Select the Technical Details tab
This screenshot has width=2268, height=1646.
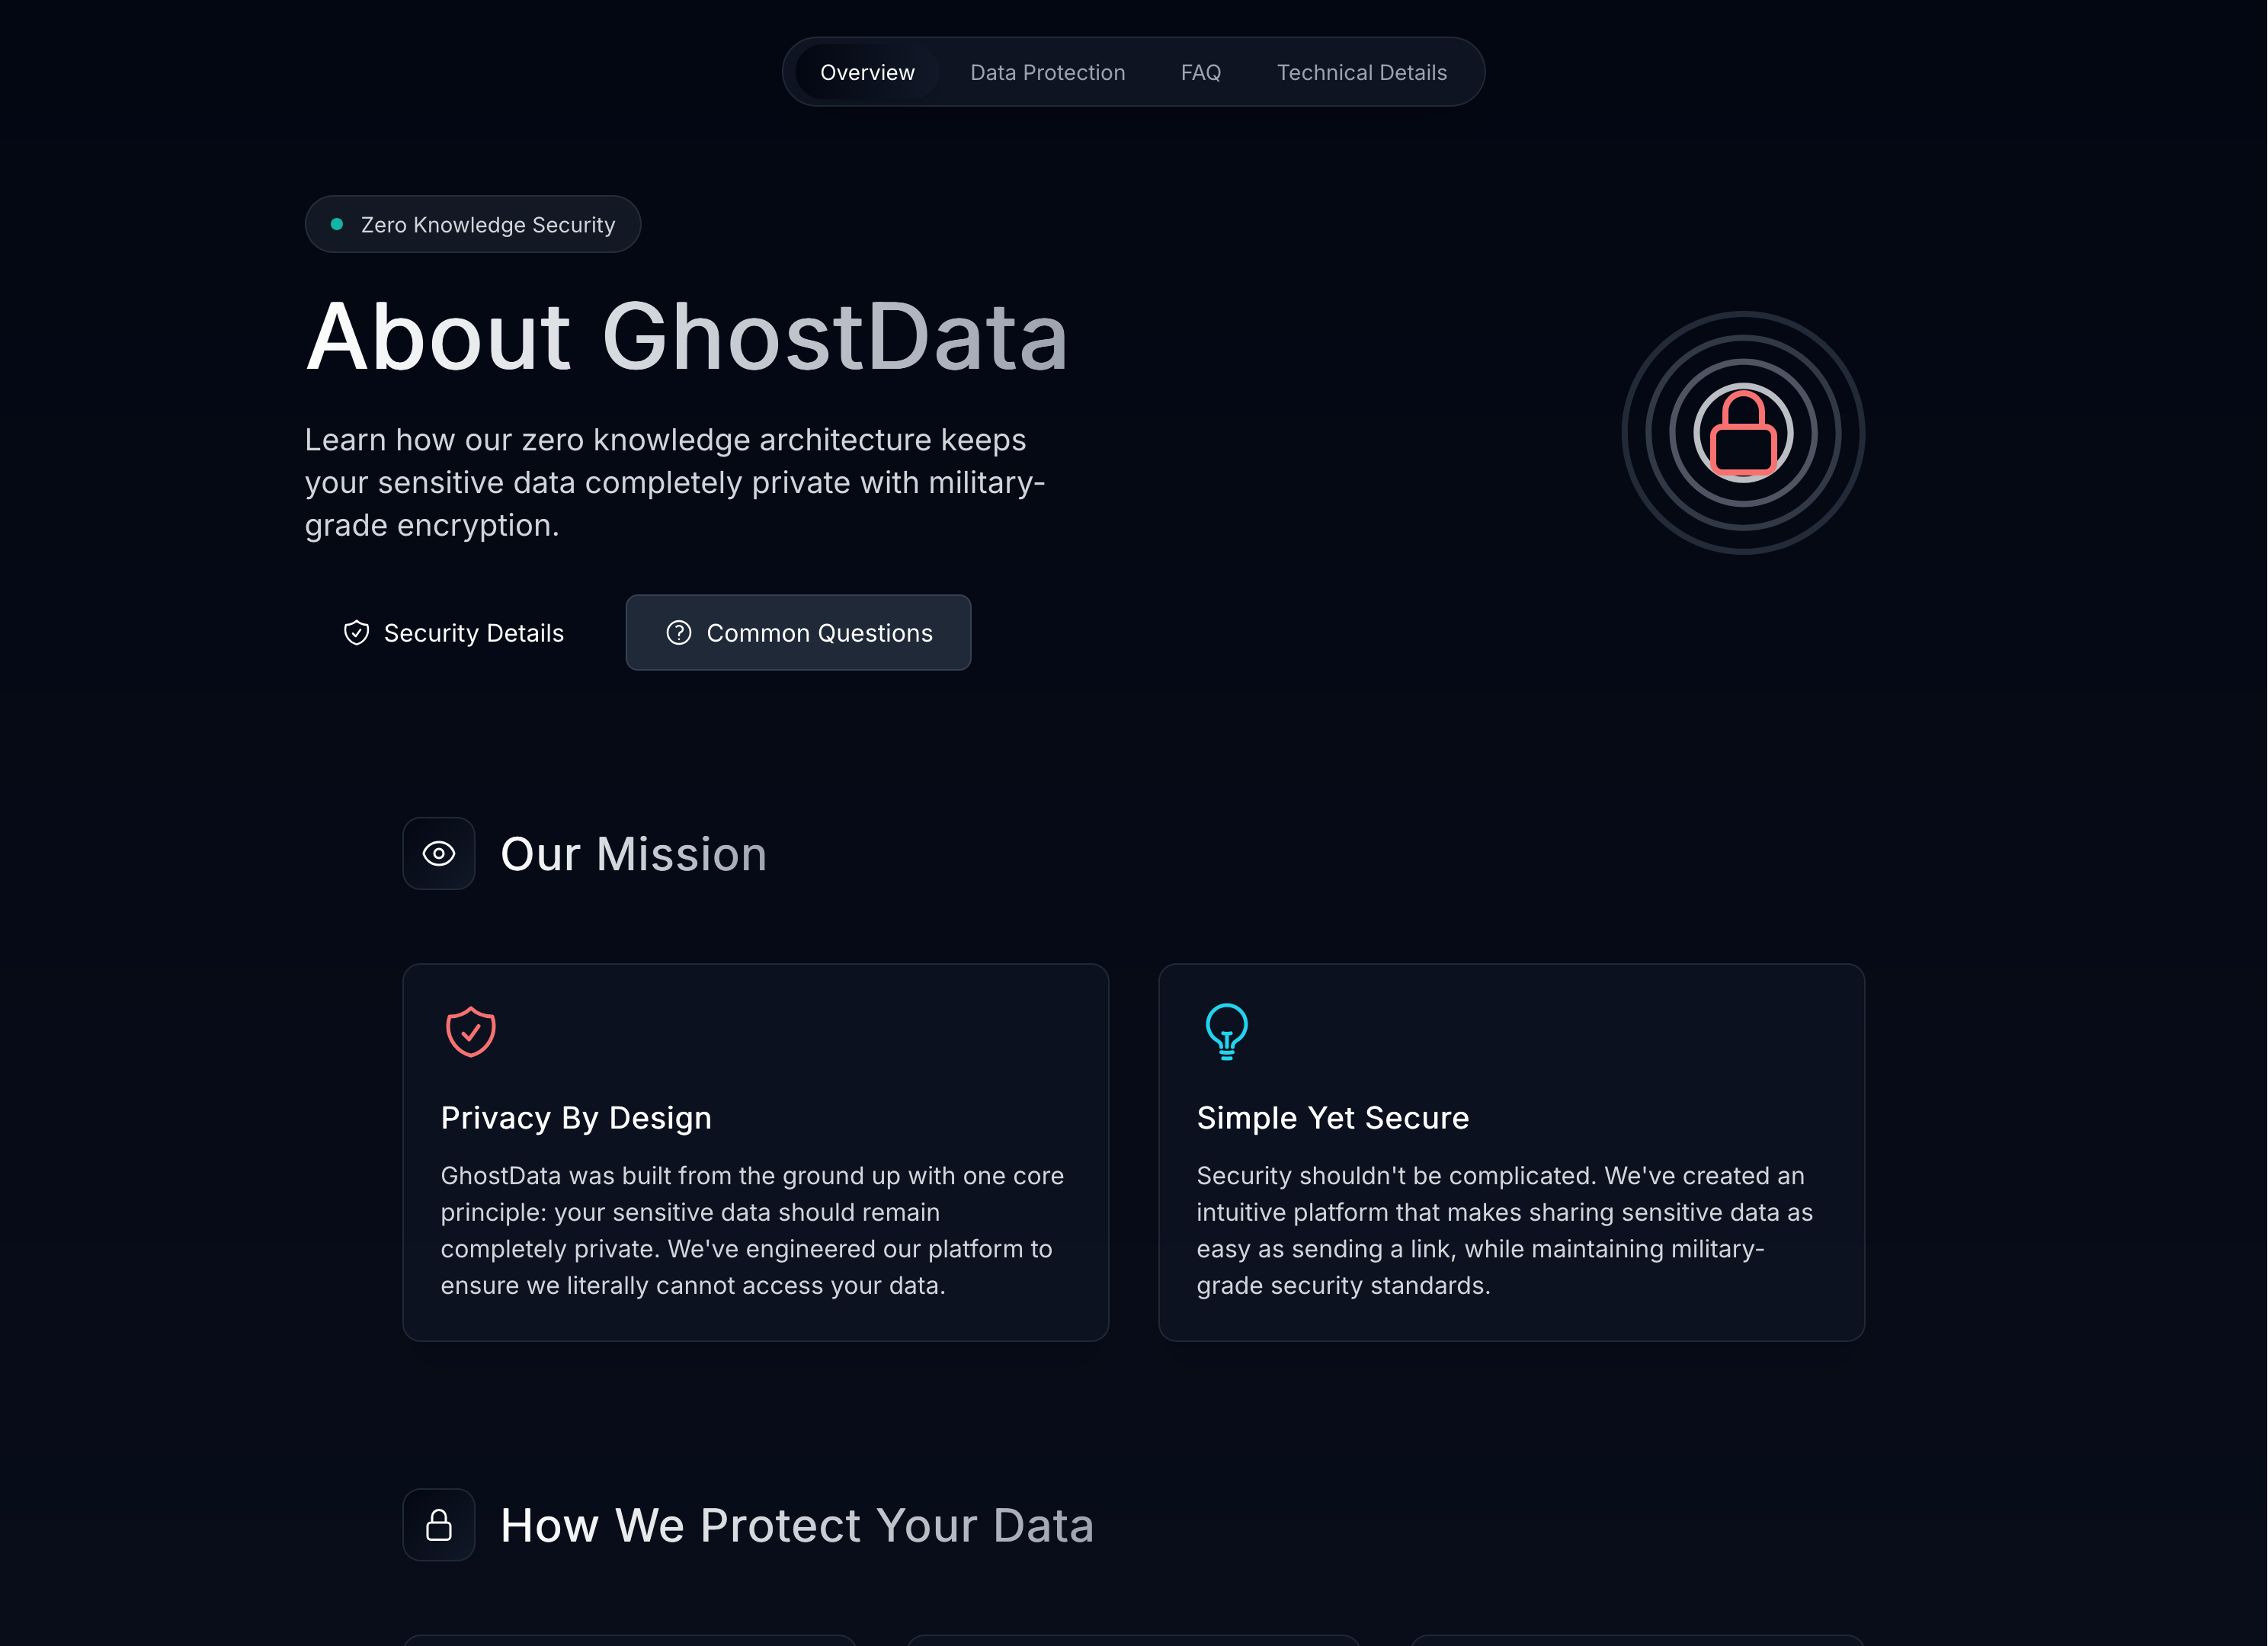coord(1361,73)
